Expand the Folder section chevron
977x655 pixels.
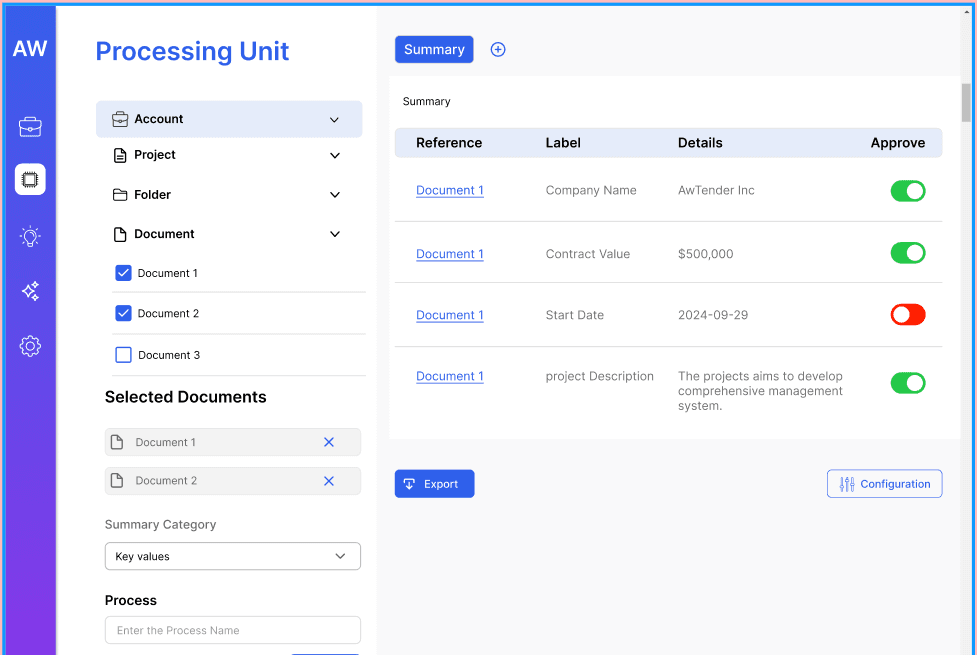point(335,195)
